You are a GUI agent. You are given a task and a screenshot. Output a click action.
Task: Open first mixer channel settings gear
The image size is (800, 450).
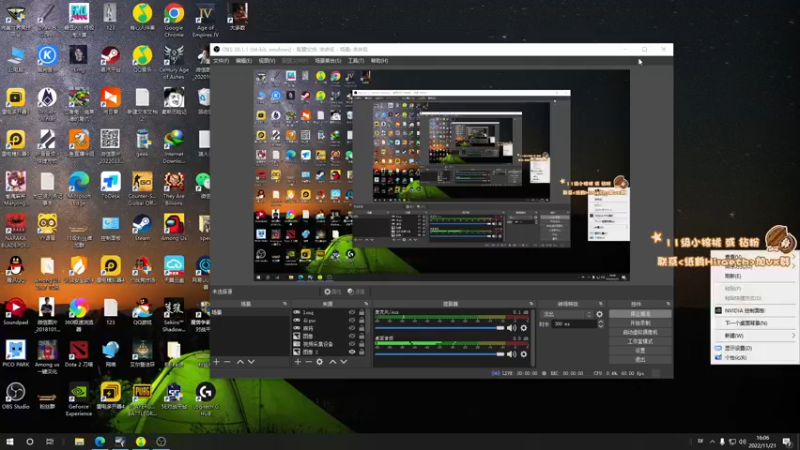click(523, 328)
